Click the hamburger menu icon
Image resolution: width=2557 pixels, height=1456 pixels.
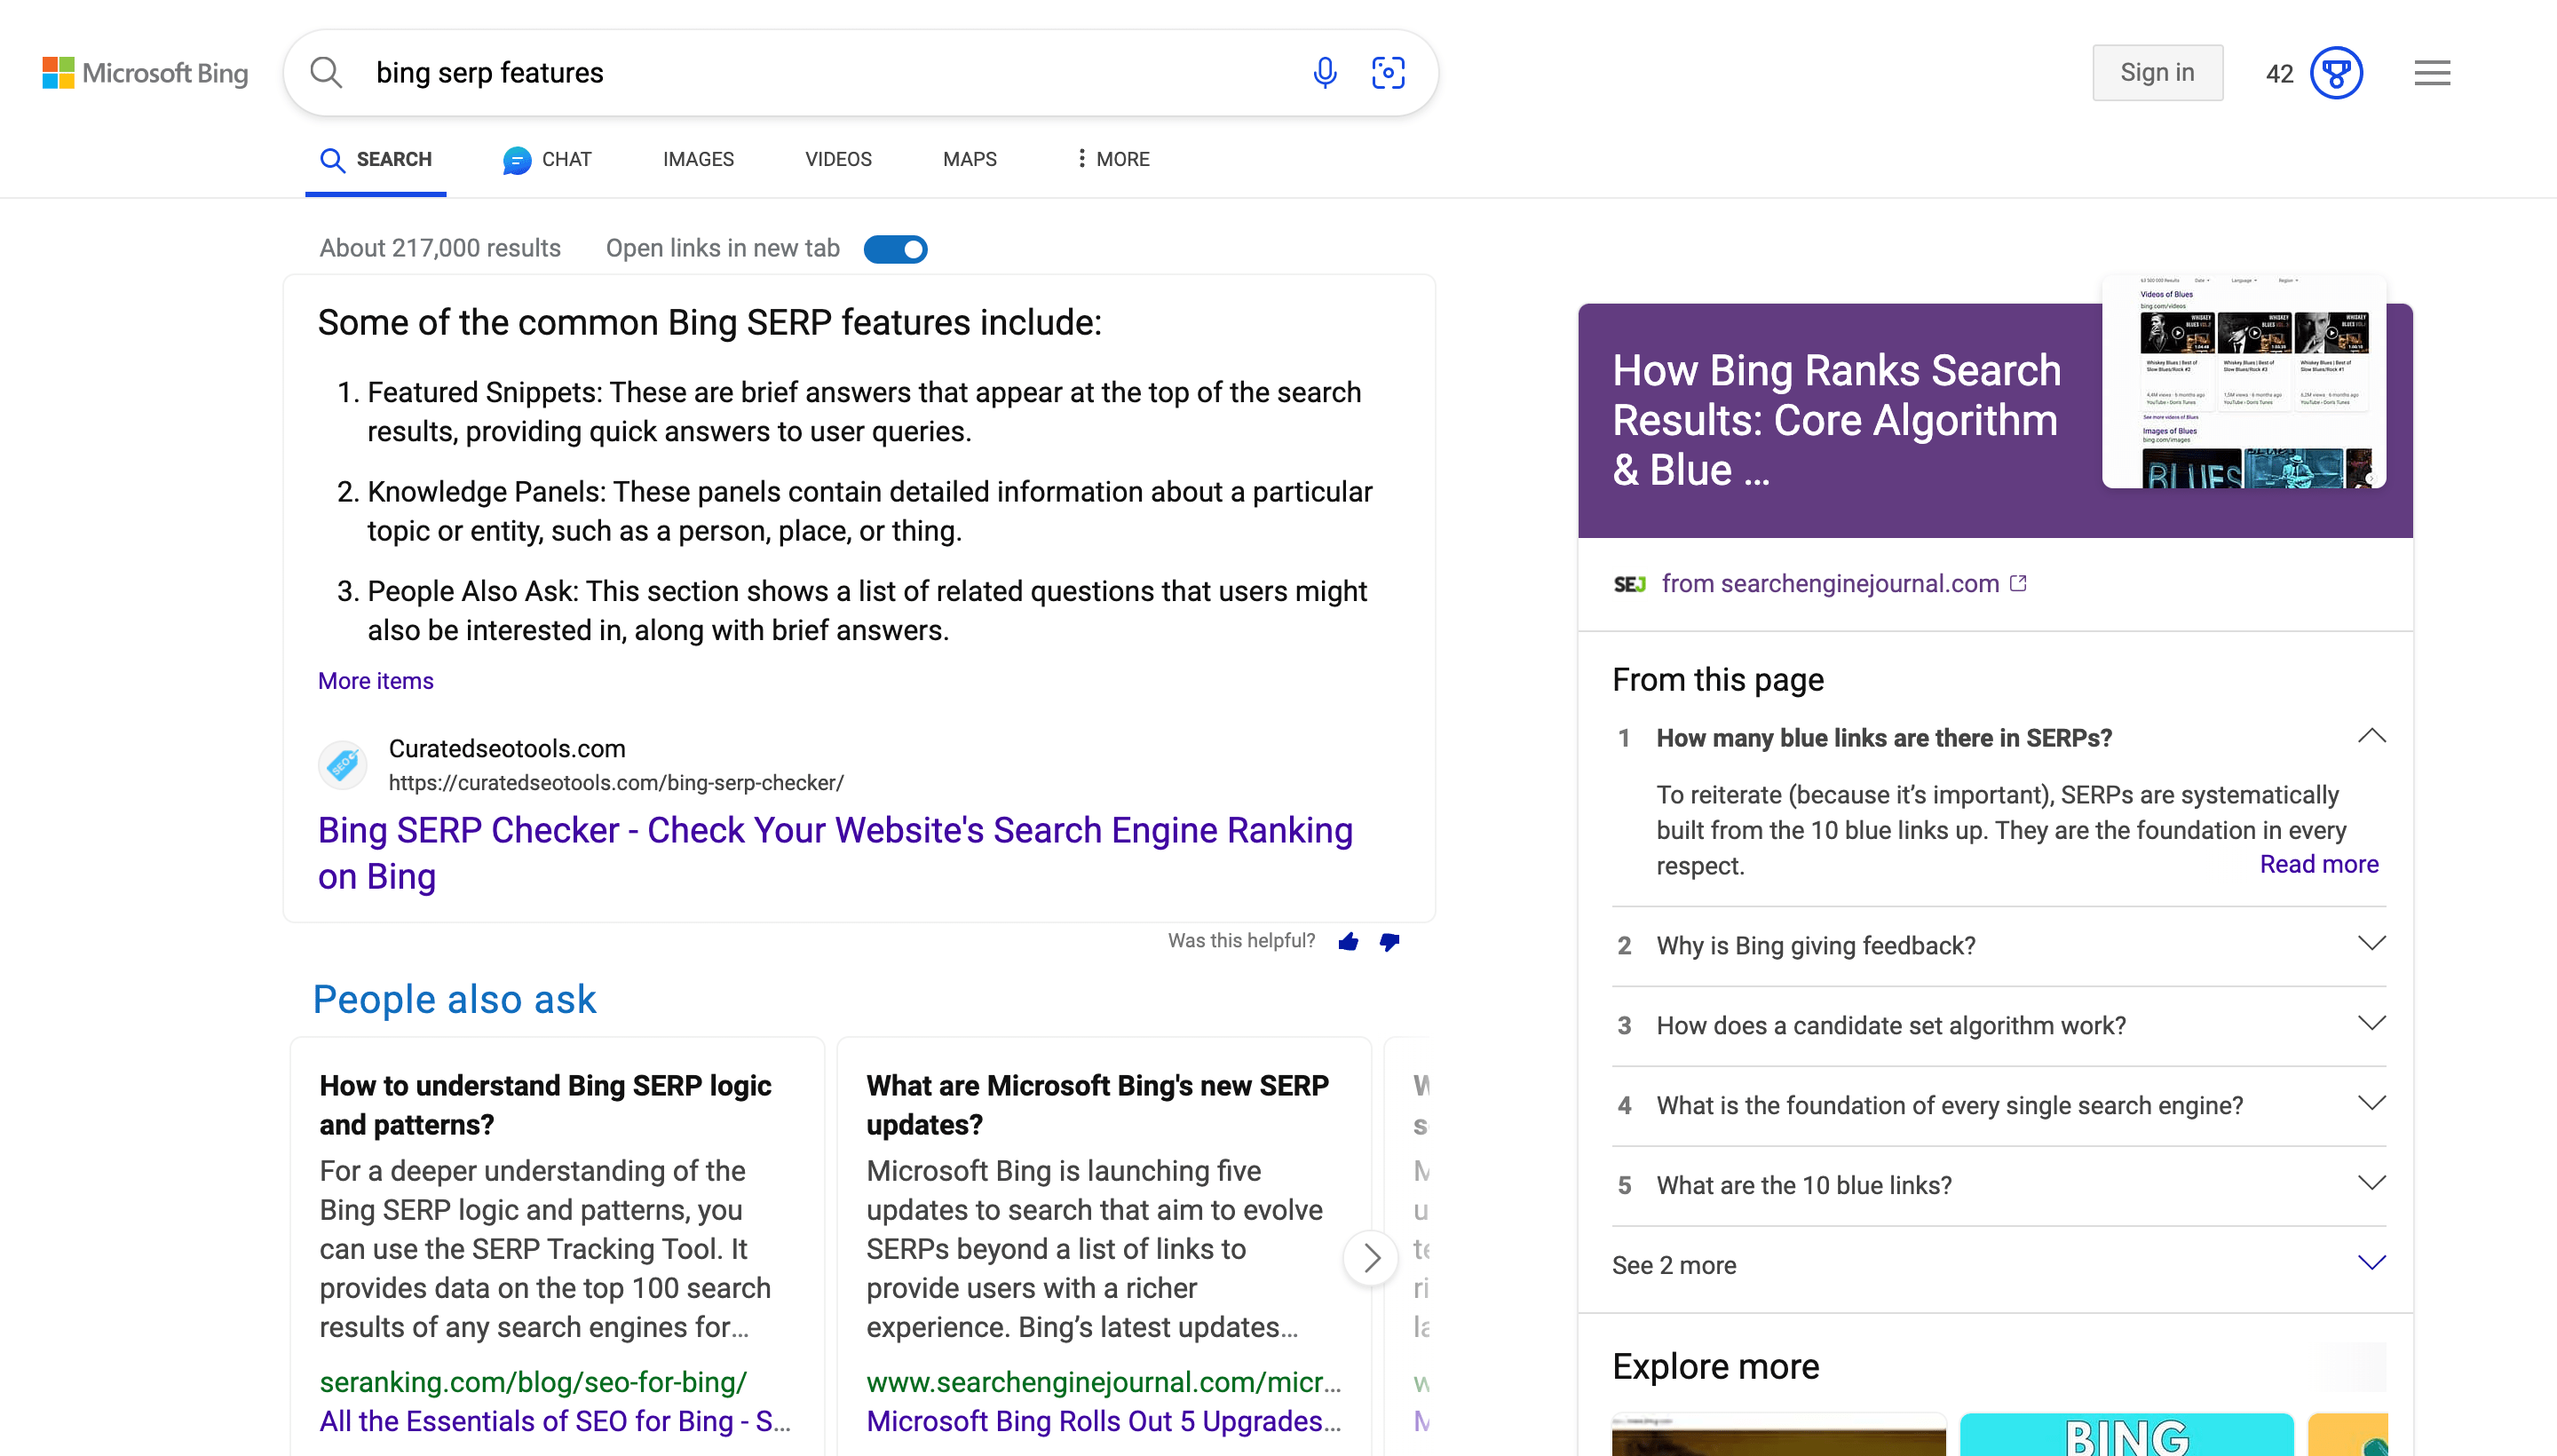pos(2429,72)
